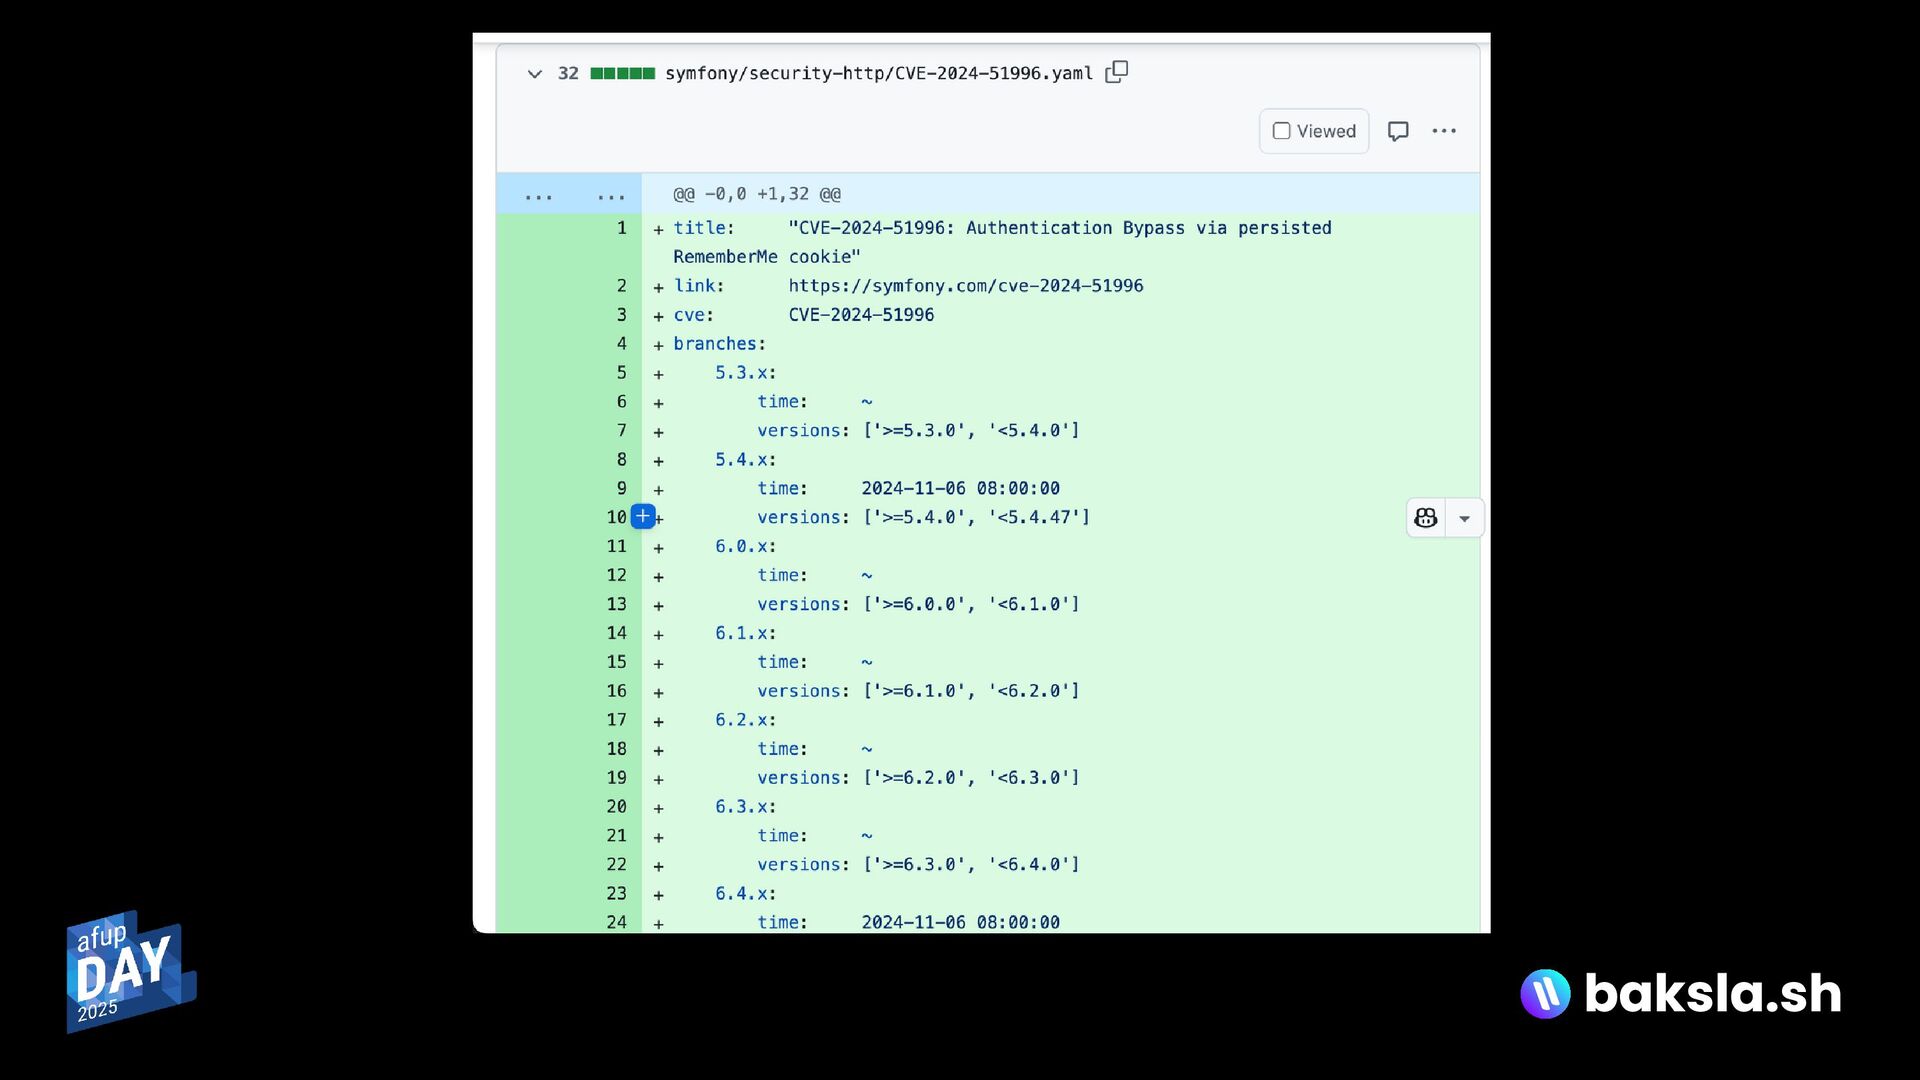Click the versions value '>=5.4.0', '<5.4.47'
1920x1080 pixels.
976,518
